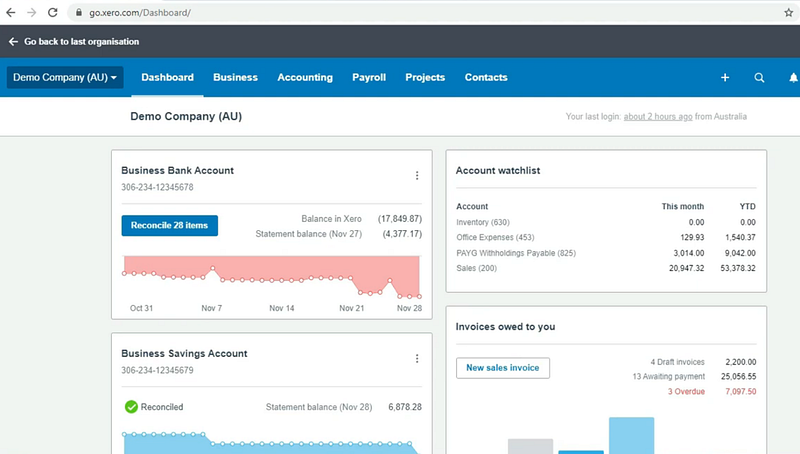Open the Business Bank Account title link
Image resolution: width=800 pixels, height=454 pixels.
pos(177,170)
